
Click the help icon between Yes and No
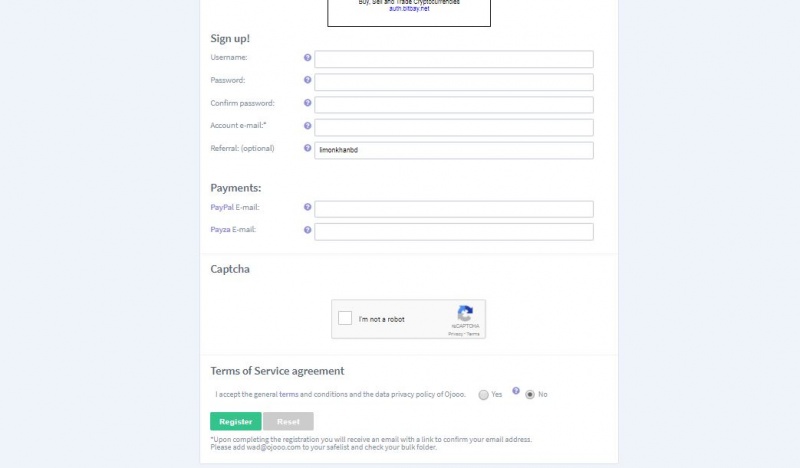click(x=516, y=391)
